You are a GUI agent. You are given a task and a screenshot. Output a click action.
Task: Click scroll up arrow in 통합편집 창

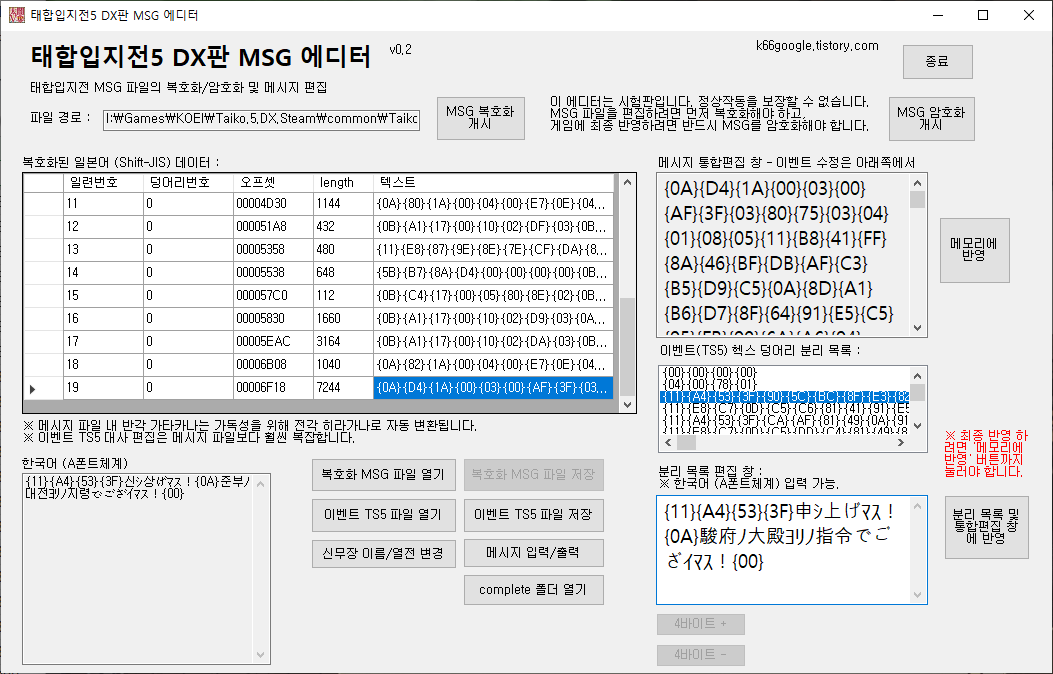(x=917, y=183)
